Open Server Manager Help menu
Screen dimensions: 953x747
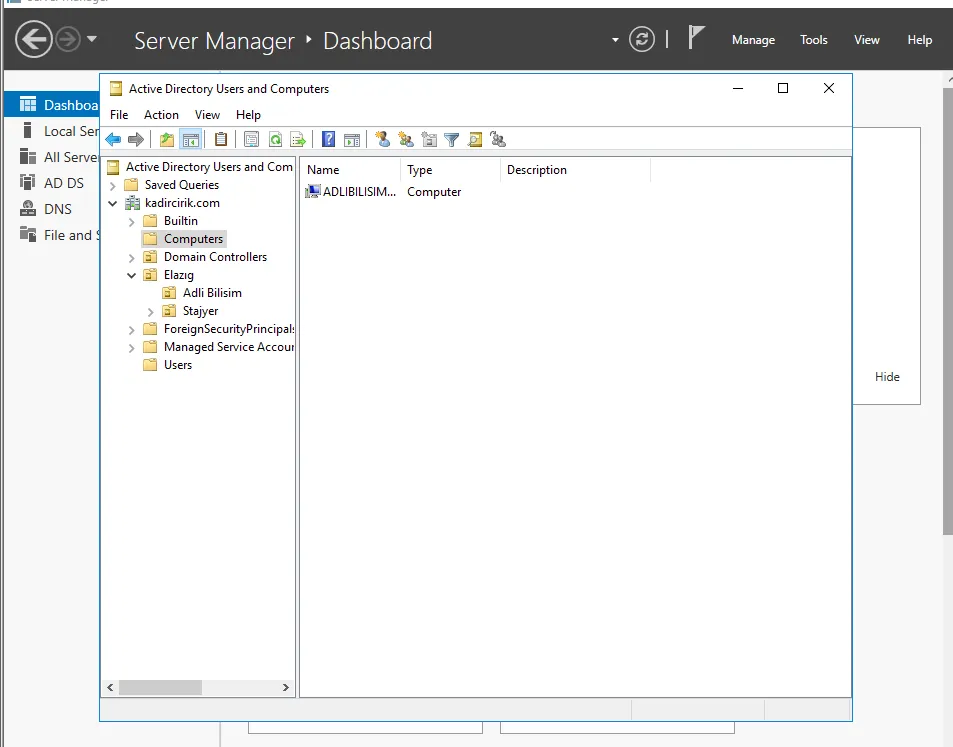(x=920, y=40)
